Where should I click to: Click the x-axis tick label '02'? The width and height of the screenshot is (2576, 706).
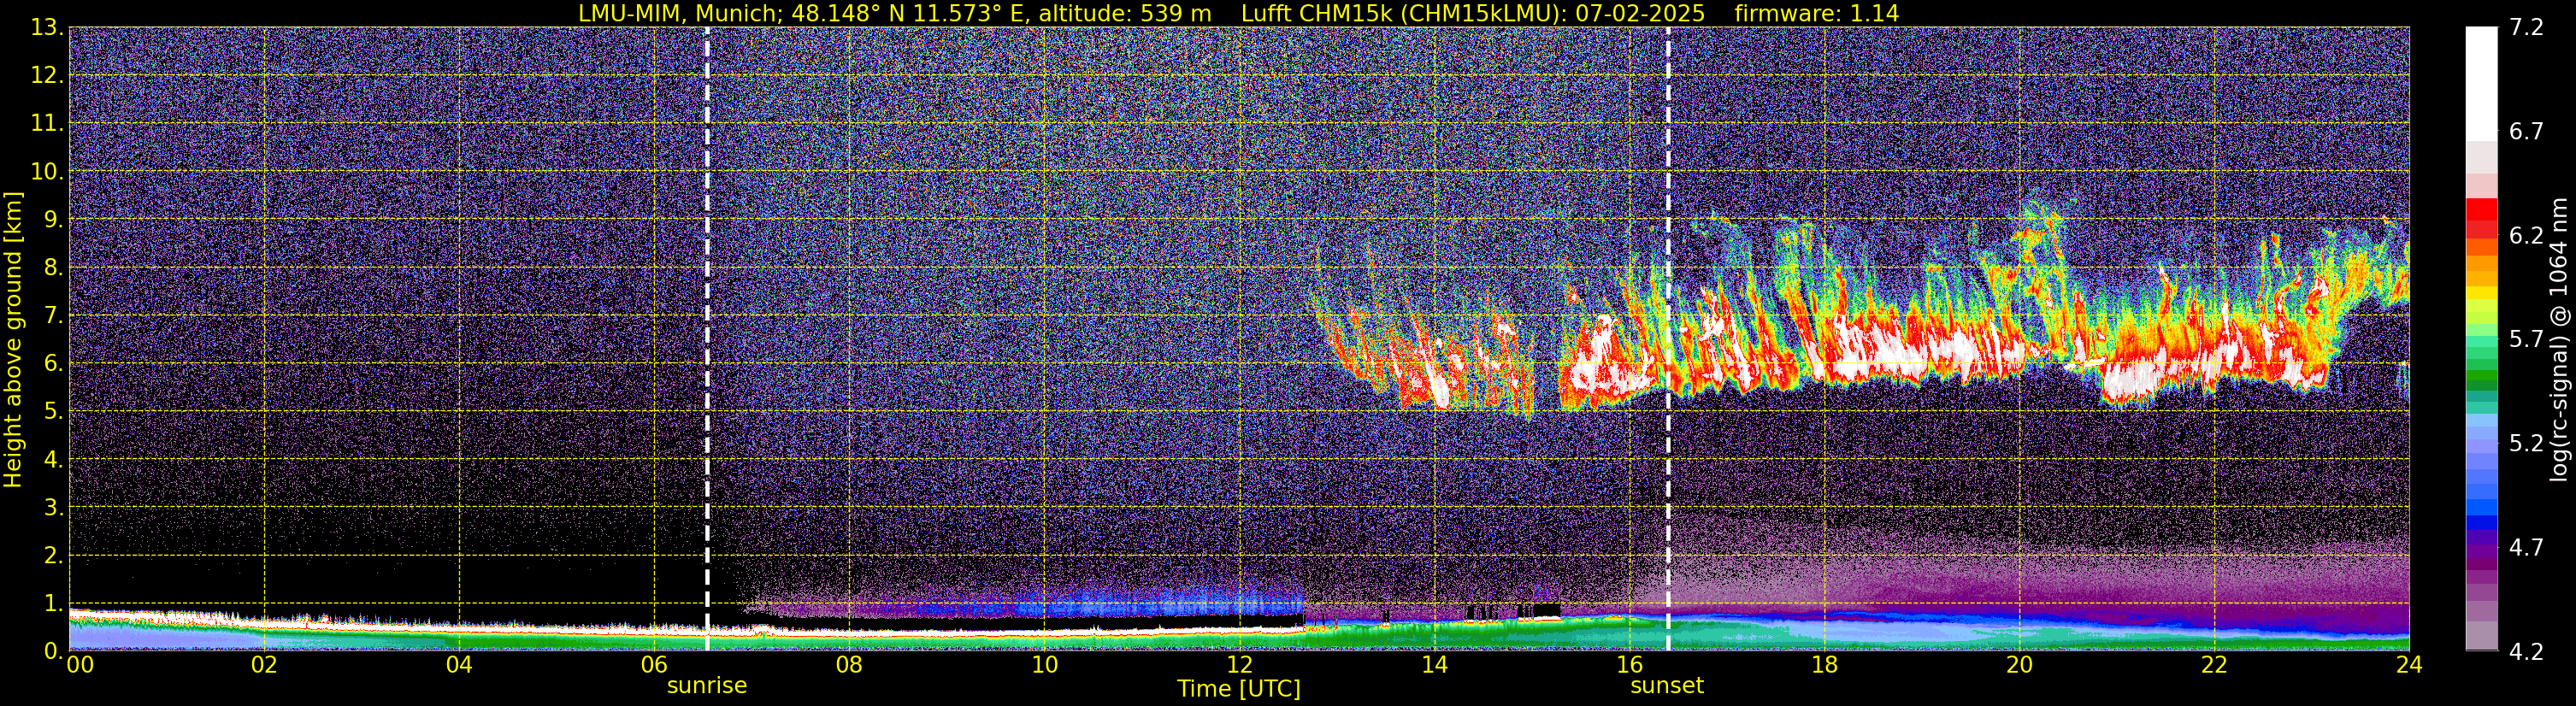pyautogui.click(x=263, y=665)
